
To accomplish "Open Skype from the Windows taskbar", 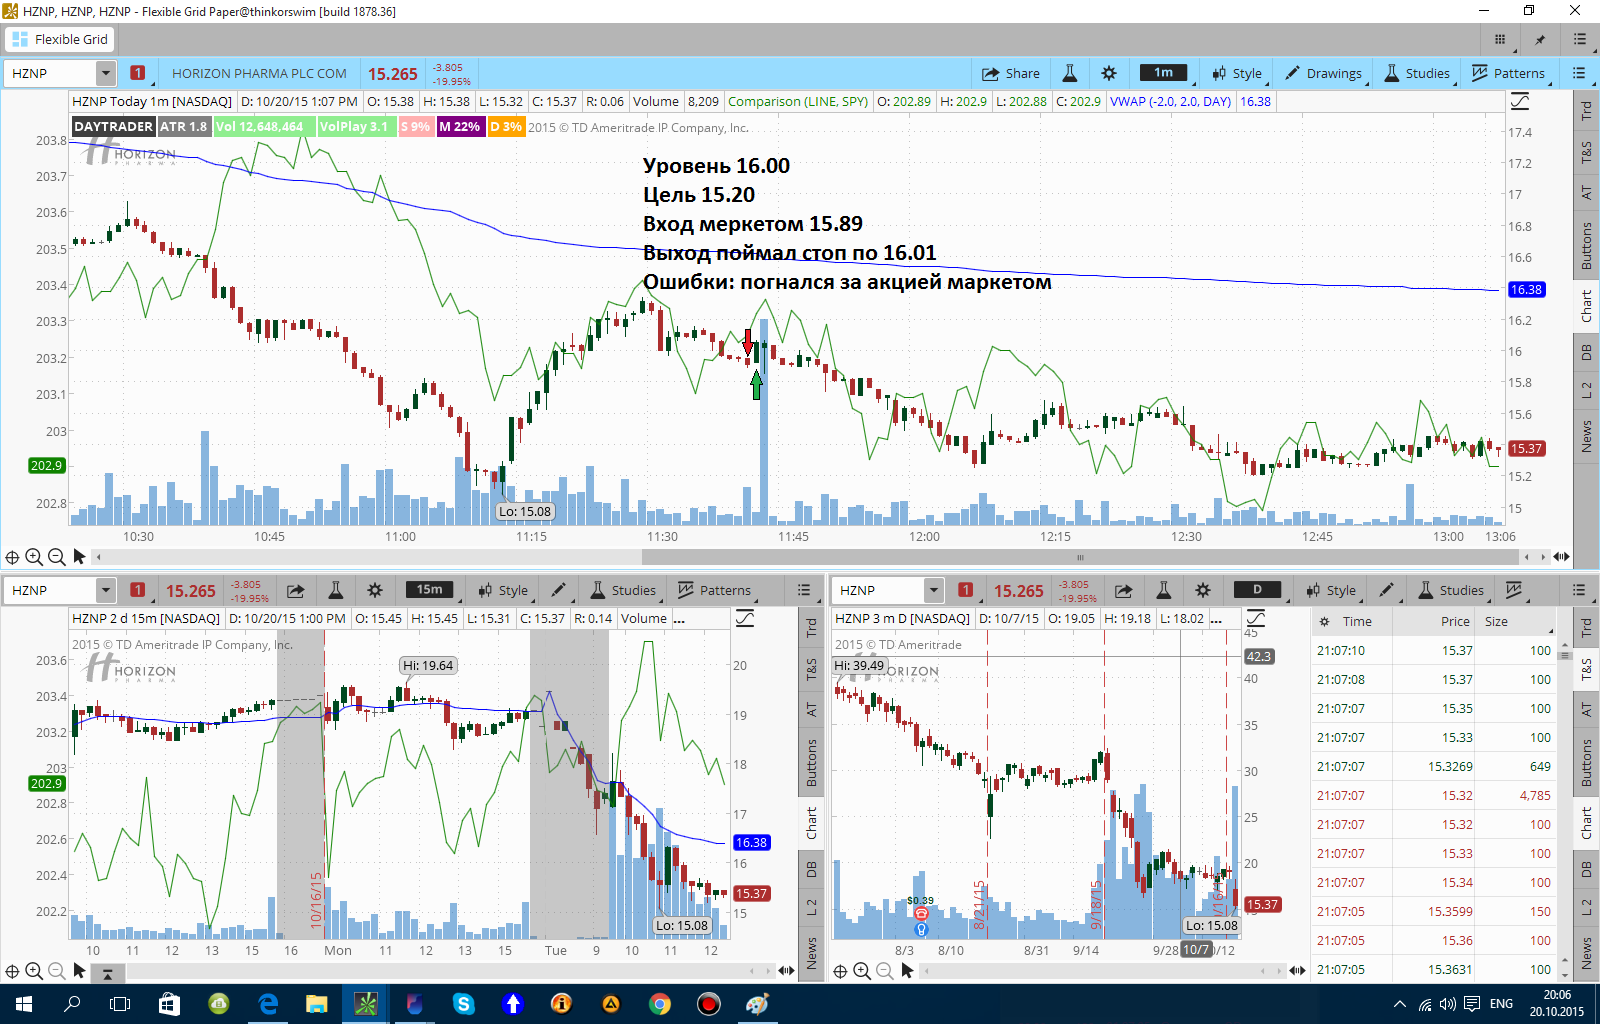I will tap(463, 1003).
